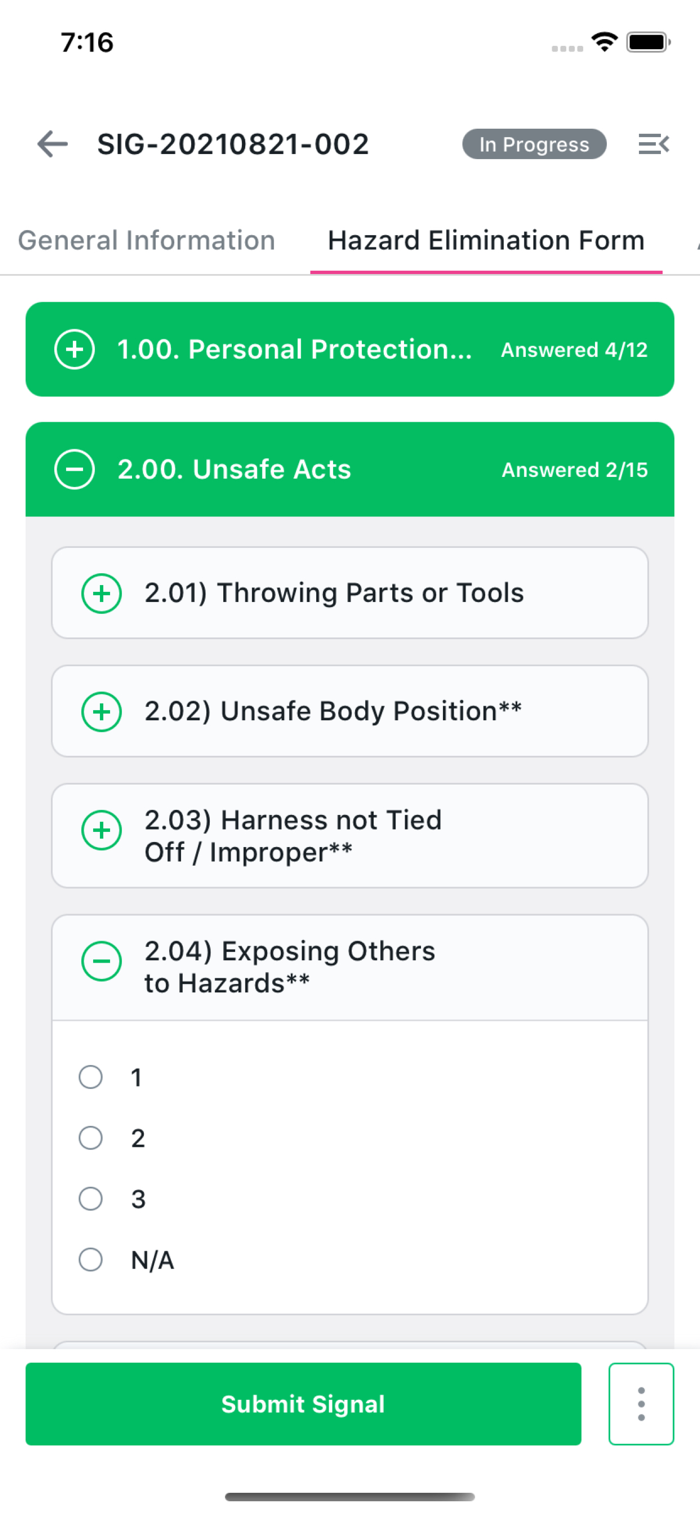Viewport: 700px width, 1515px height.
Task: Switch to General Information tab
Action: point(146,241)
